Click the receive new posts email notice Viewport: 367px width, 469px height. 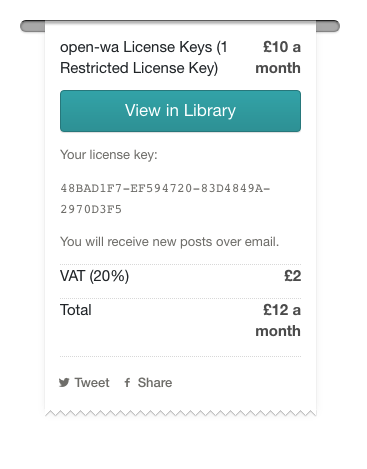tap(169, 242)
